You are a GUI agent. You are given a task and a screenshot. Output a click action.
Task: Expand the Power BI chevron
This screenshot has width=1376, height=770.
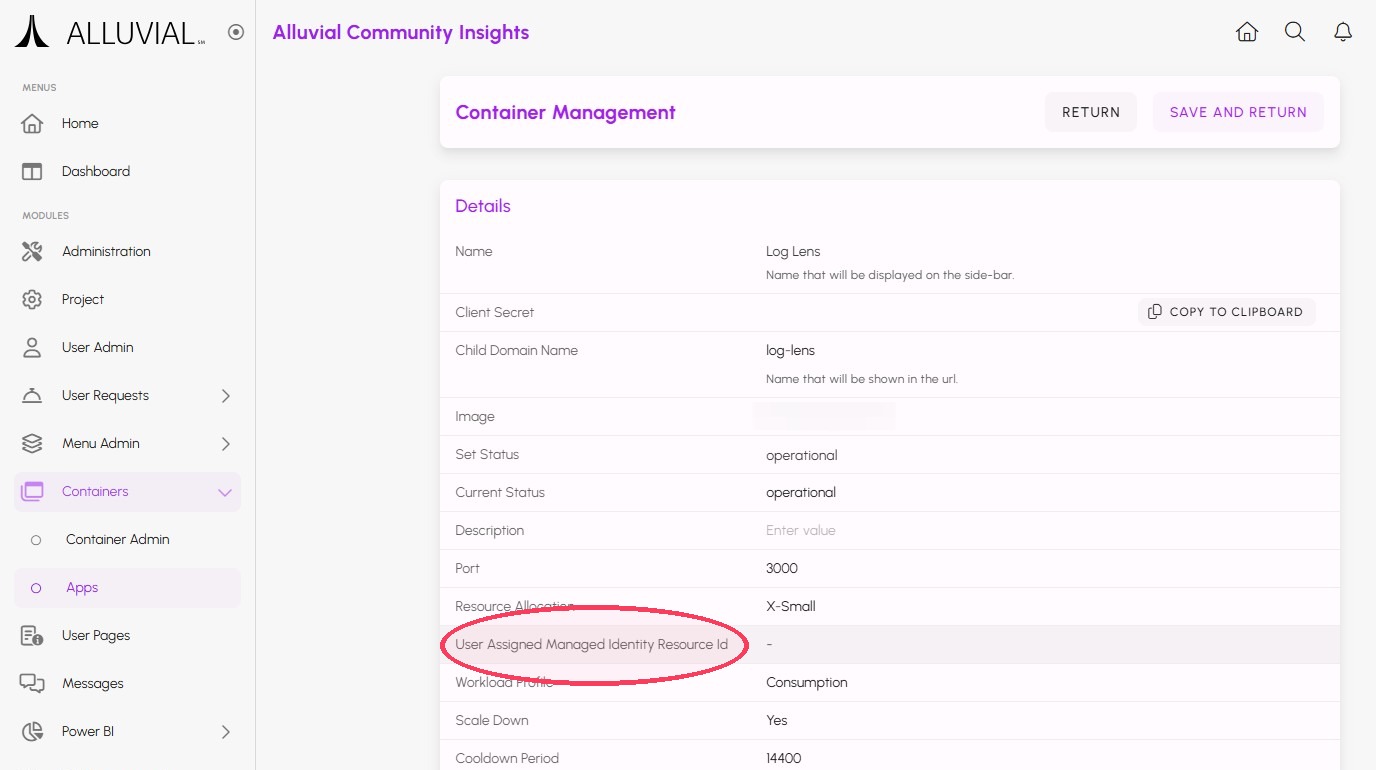[x=225, y=732]
